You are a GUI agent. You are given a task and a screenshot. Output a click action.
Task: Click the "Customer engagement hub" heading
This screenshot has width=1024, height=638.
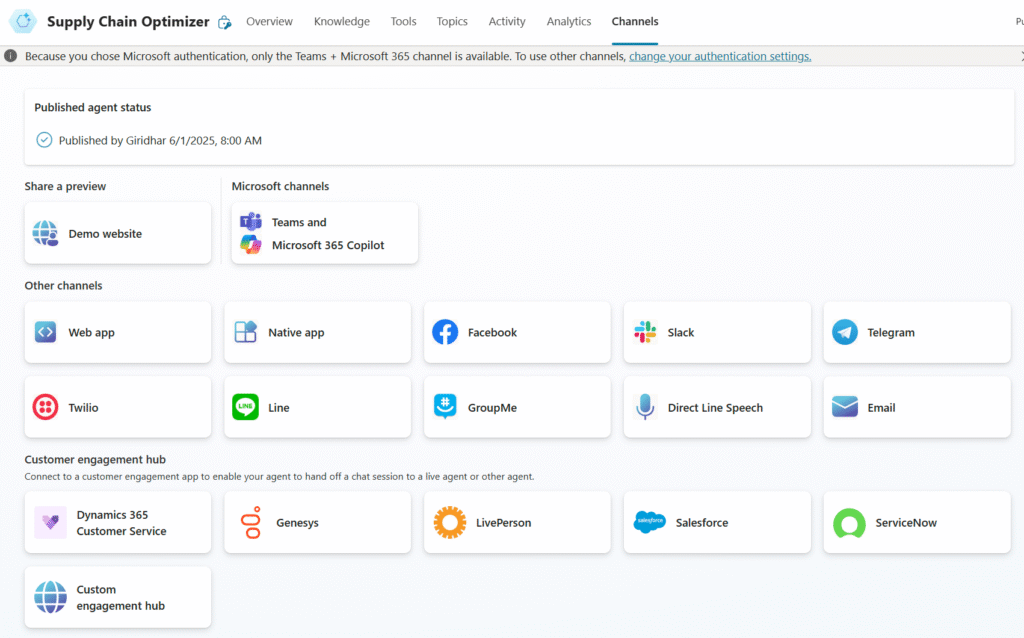point(95,459)
